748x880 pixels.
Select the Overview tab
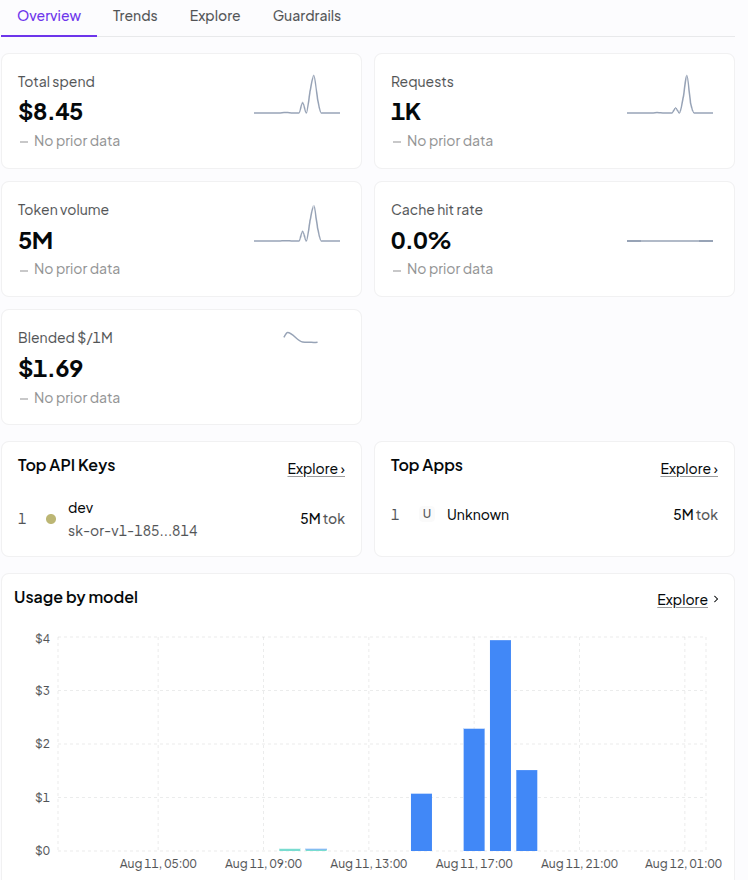coord(49,16)
